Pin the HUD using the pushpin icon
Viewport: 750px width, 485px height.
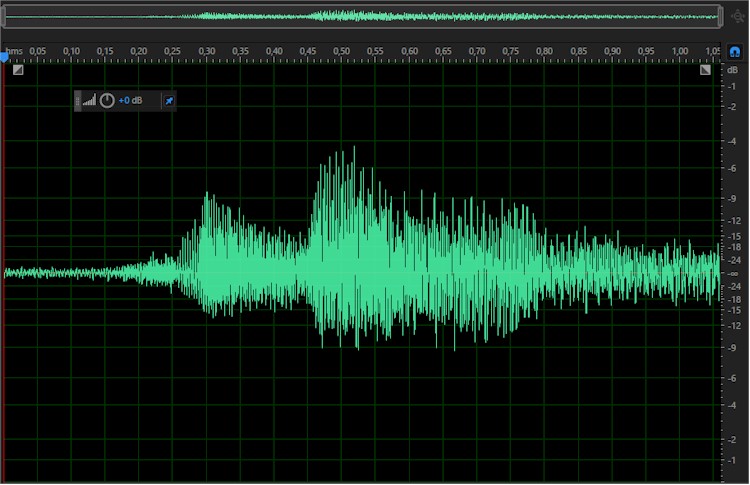[x=169, y=101]
